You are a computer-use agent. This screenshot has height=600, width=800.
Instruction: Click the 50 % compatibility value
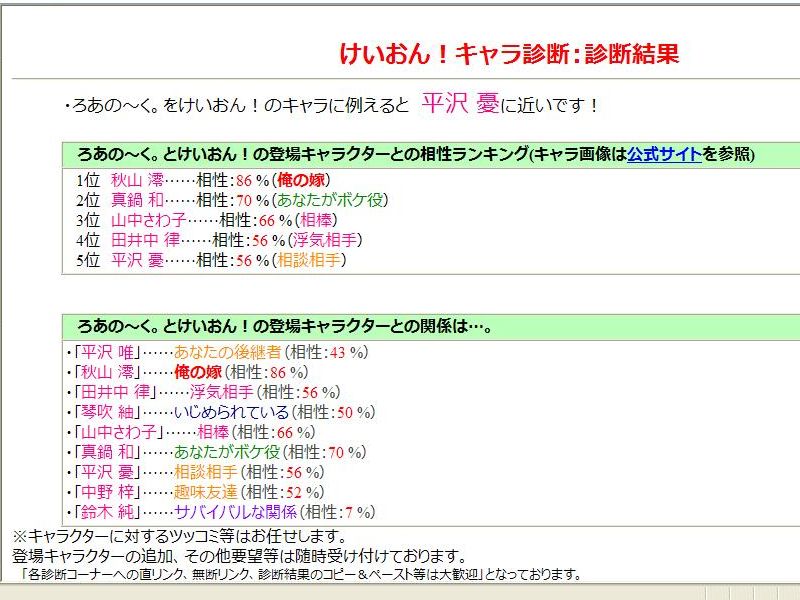pyautogui.click(x=354, y=412)
